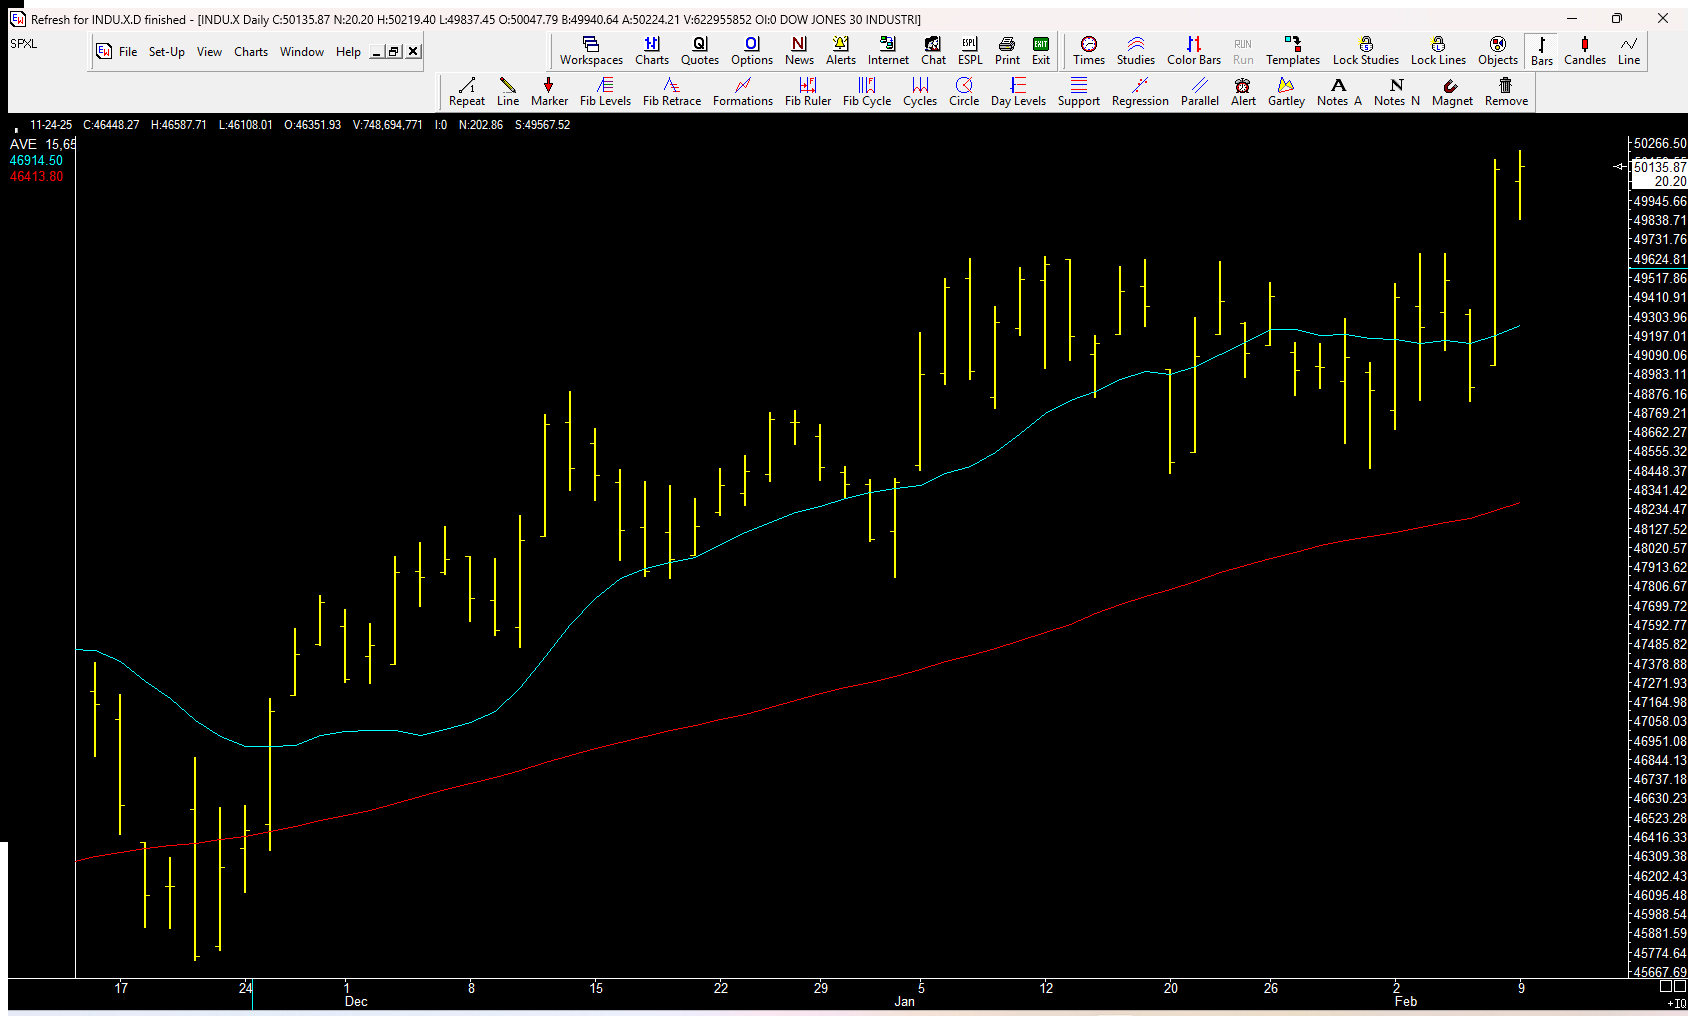Click the Quotes icon
1696x1016 pixels.
tap(699, 50)
